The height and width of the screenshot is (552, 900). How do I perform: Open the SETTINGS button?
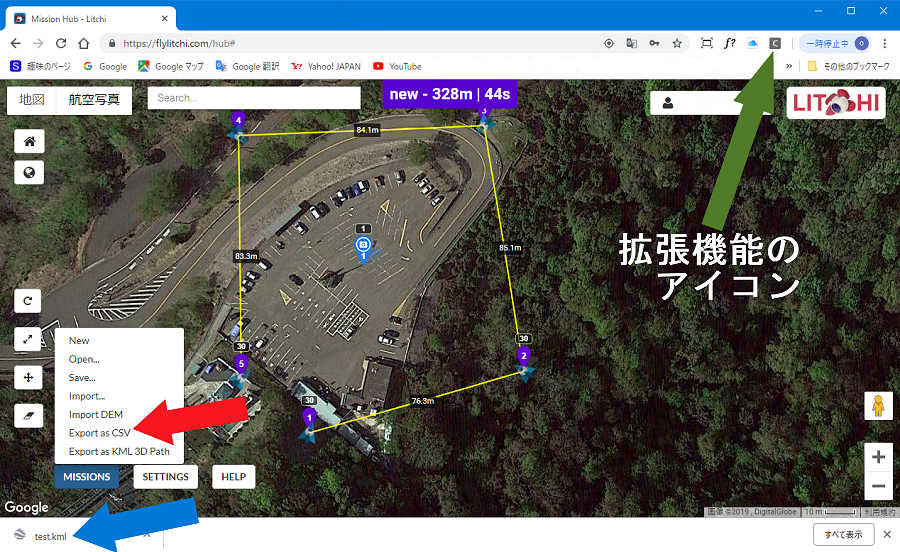pyautogui.click(x=165, y=477)
